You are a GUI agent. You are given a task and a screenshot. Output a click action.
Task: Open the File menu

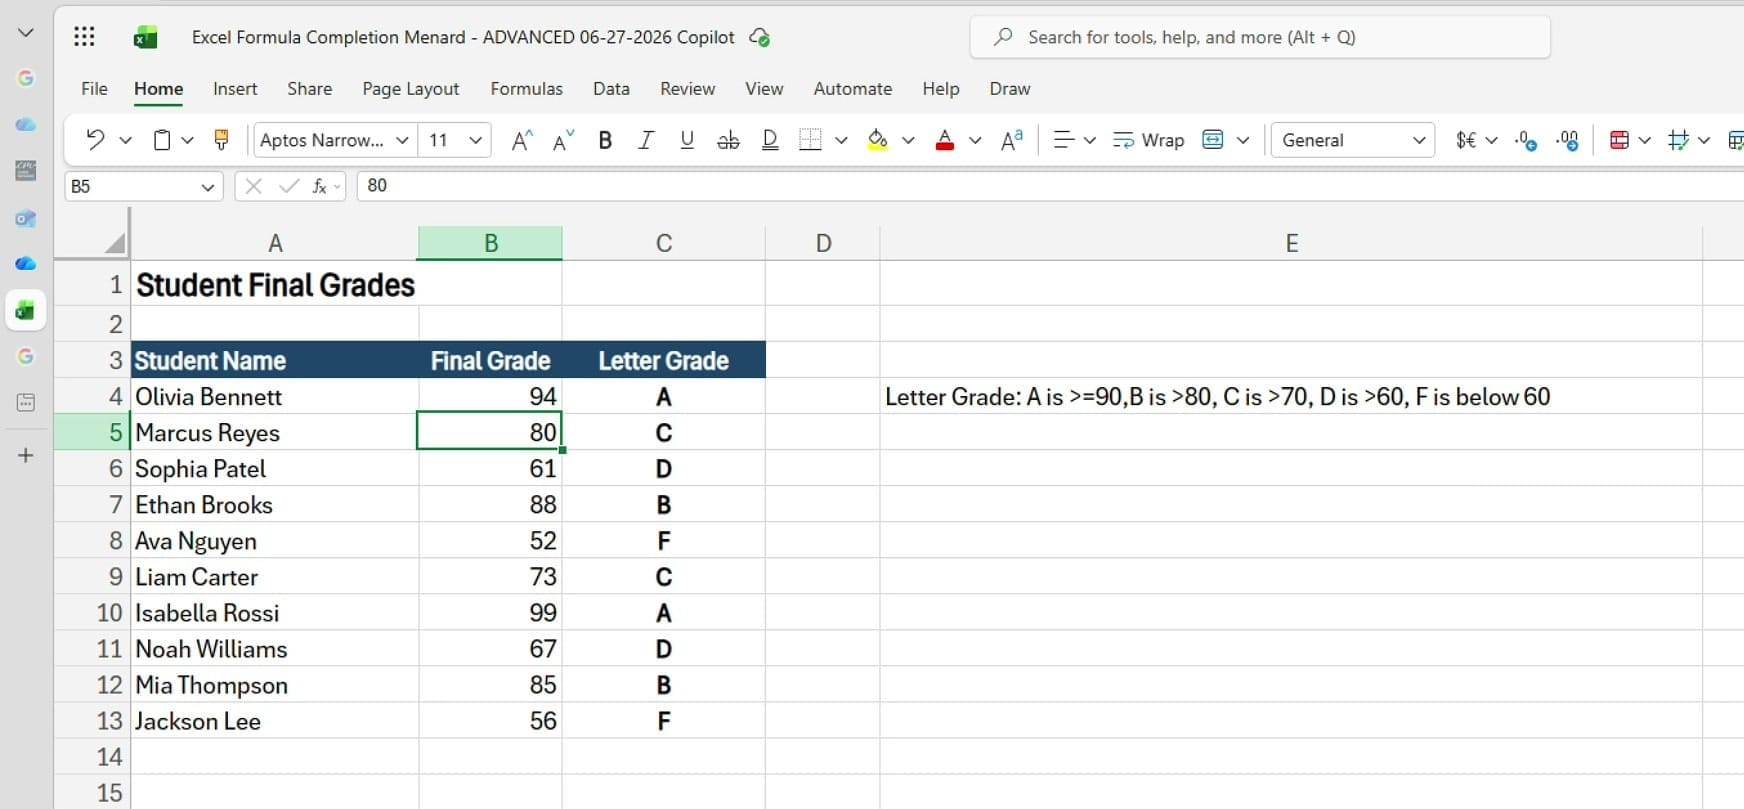tap(94, 89)
